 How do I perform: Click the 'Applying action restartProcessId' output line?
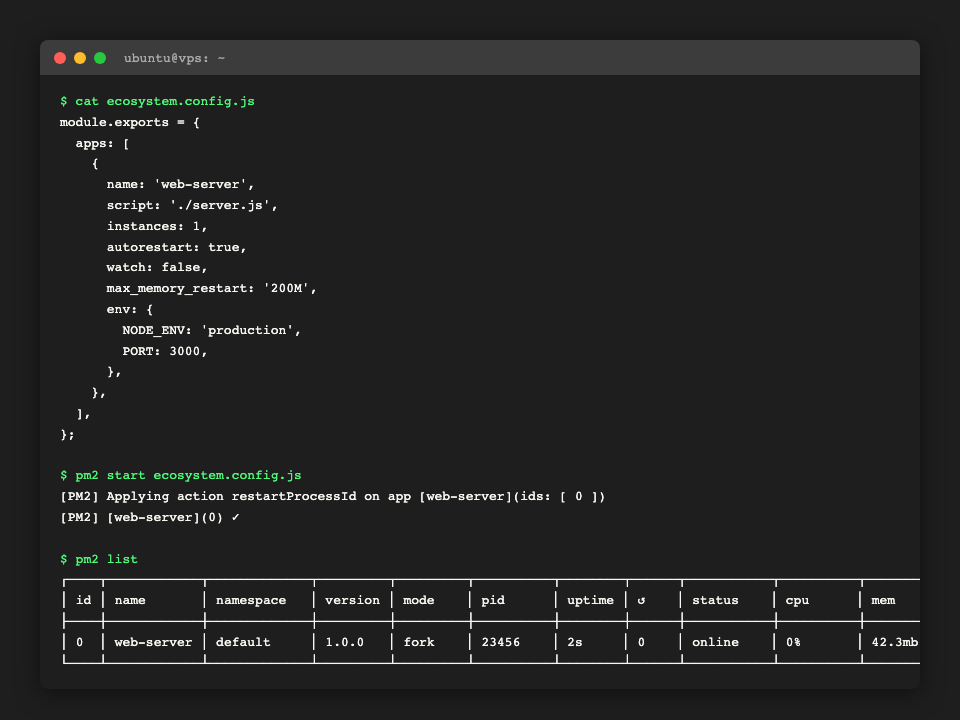click(x=332, y=497)
